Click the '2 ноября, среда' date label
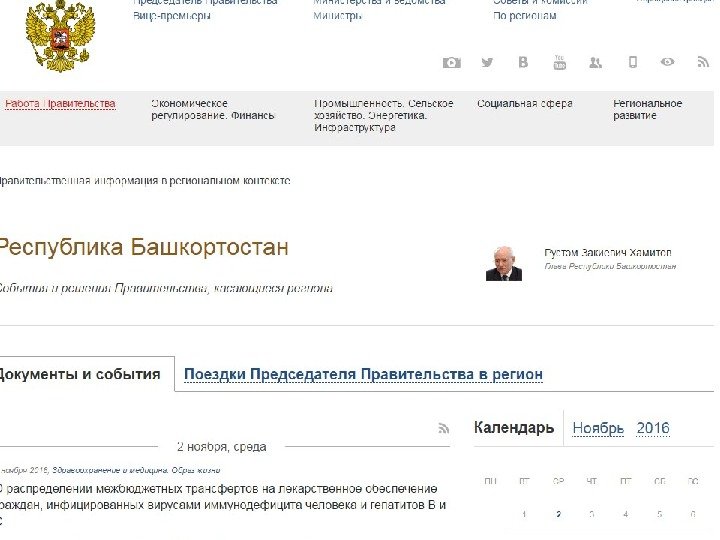This screenshot has height=540, width=720. click(221, 447)
